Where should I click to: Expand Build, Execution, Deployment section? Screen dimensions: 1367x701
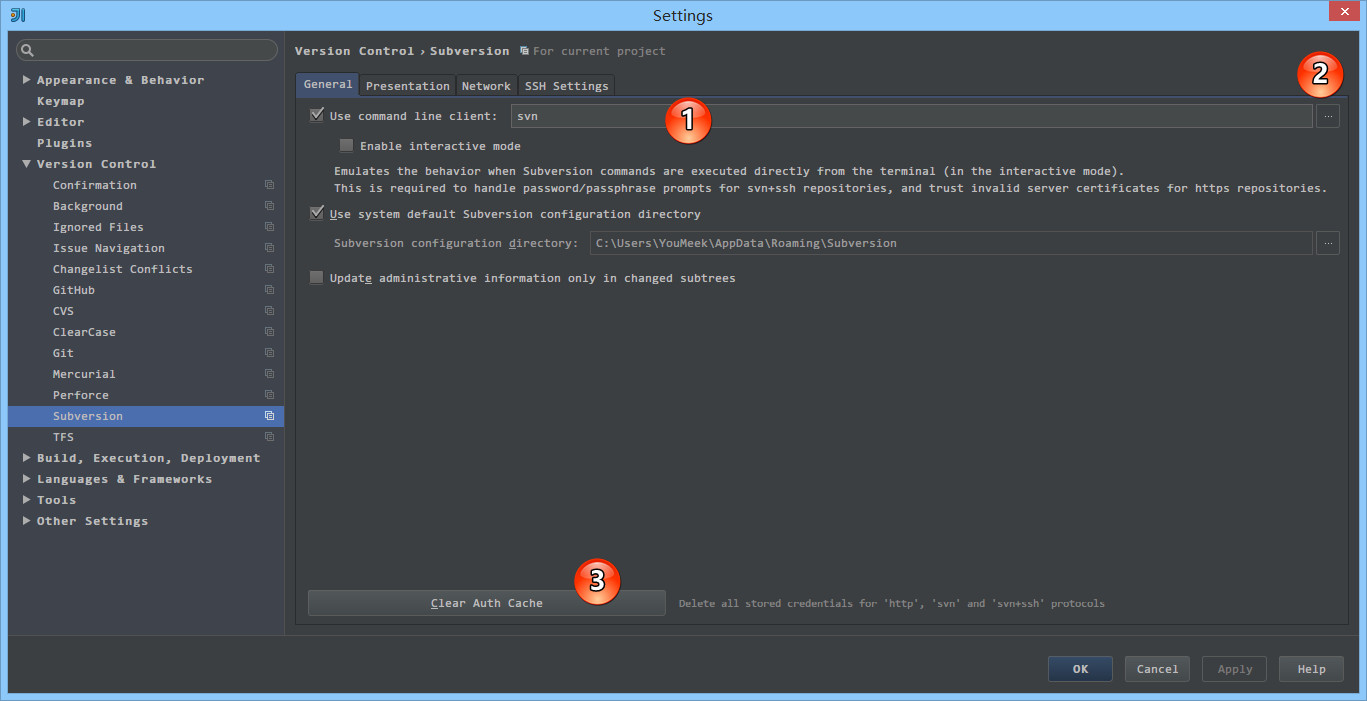[26, 458]
